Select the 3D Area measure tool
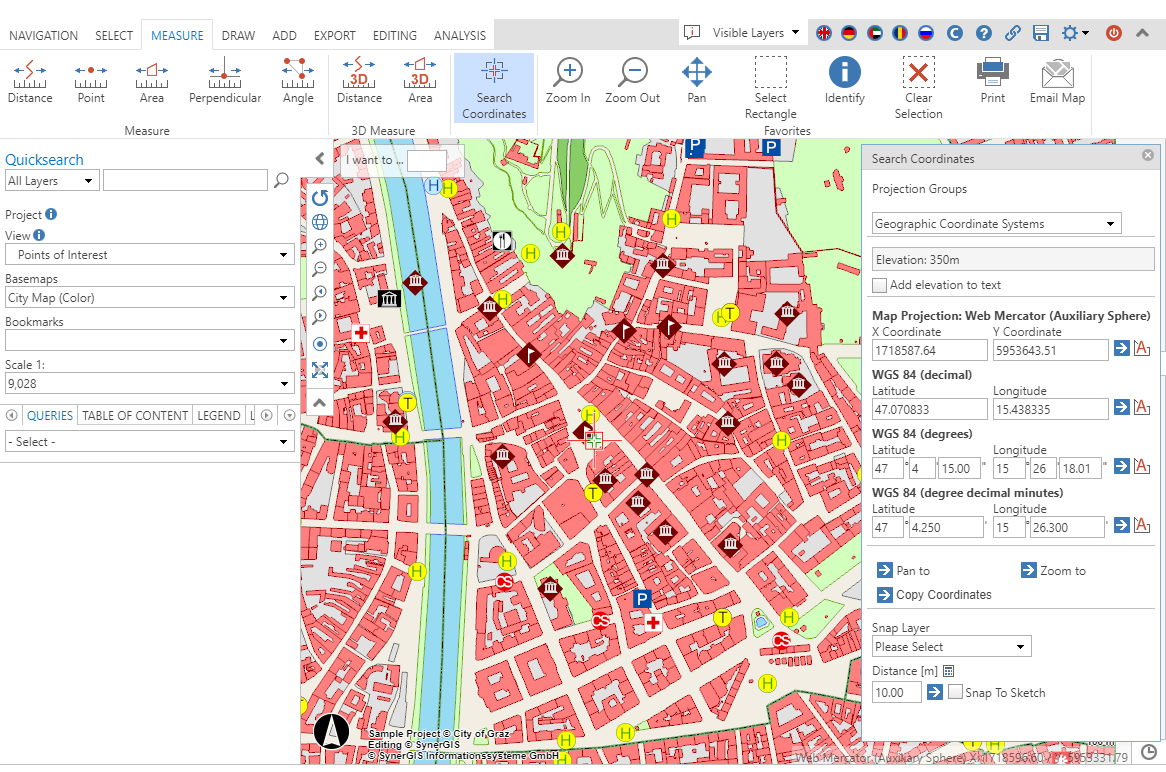1166x772 pixels. pyautogui.click(x=419, y=80)
